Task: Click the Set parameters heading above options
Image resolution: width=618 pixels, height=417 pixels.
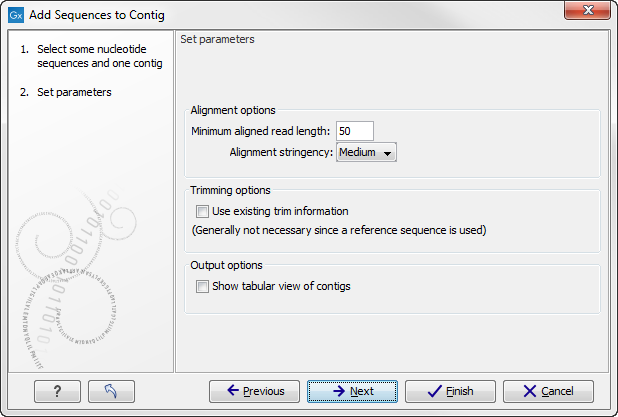Action: 217,40
